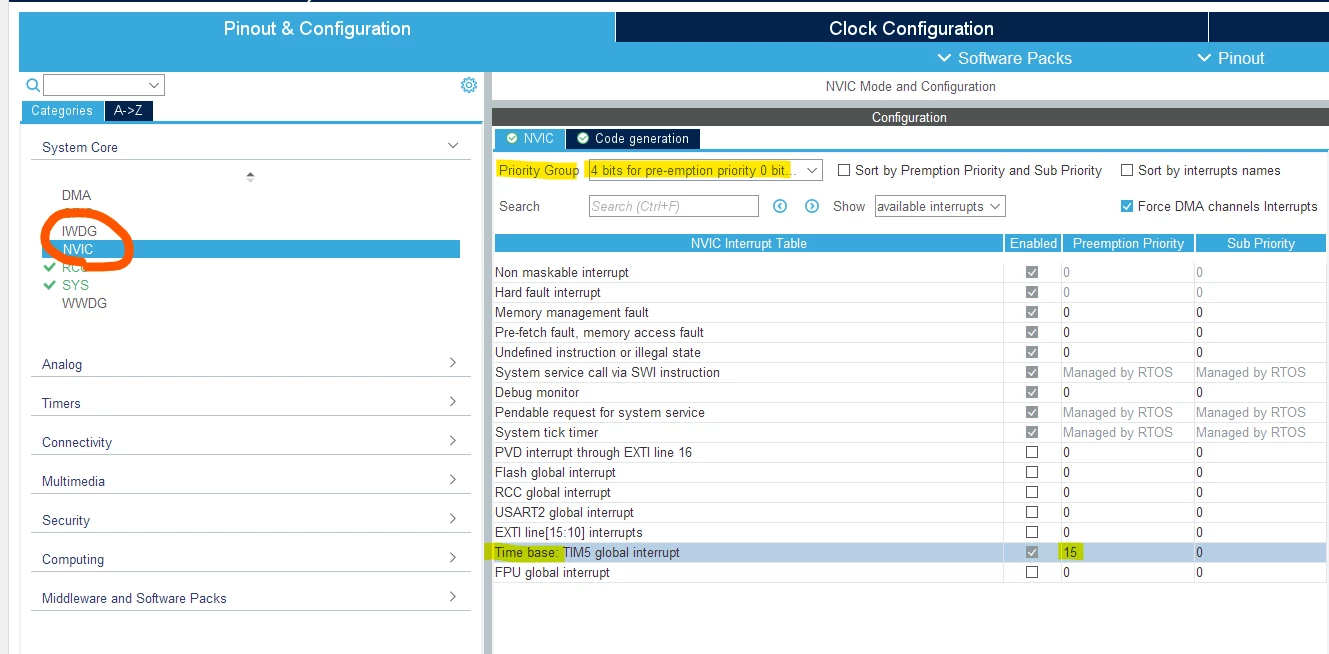The width and height of the screenshot is (1329, 654).
Task: Open the settings gear icon above categories
Action: click(469, 85)
